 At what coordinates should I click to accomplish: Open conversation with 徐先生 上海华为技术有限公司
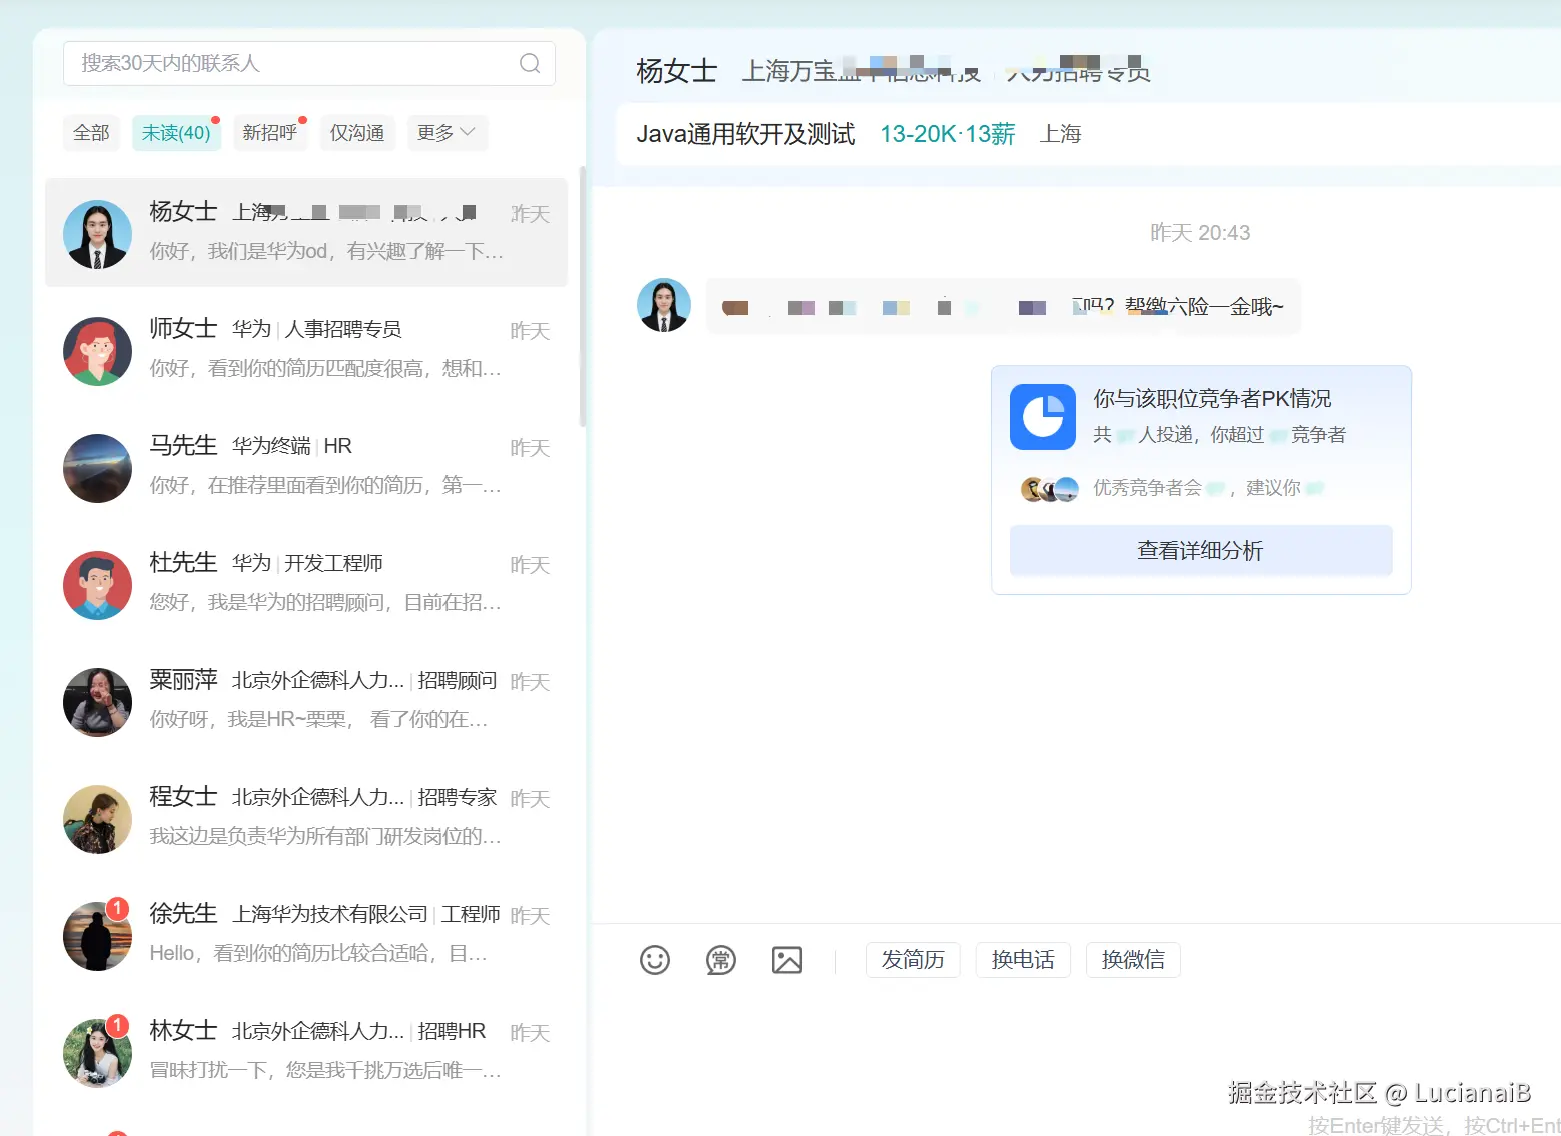(306, 935)
